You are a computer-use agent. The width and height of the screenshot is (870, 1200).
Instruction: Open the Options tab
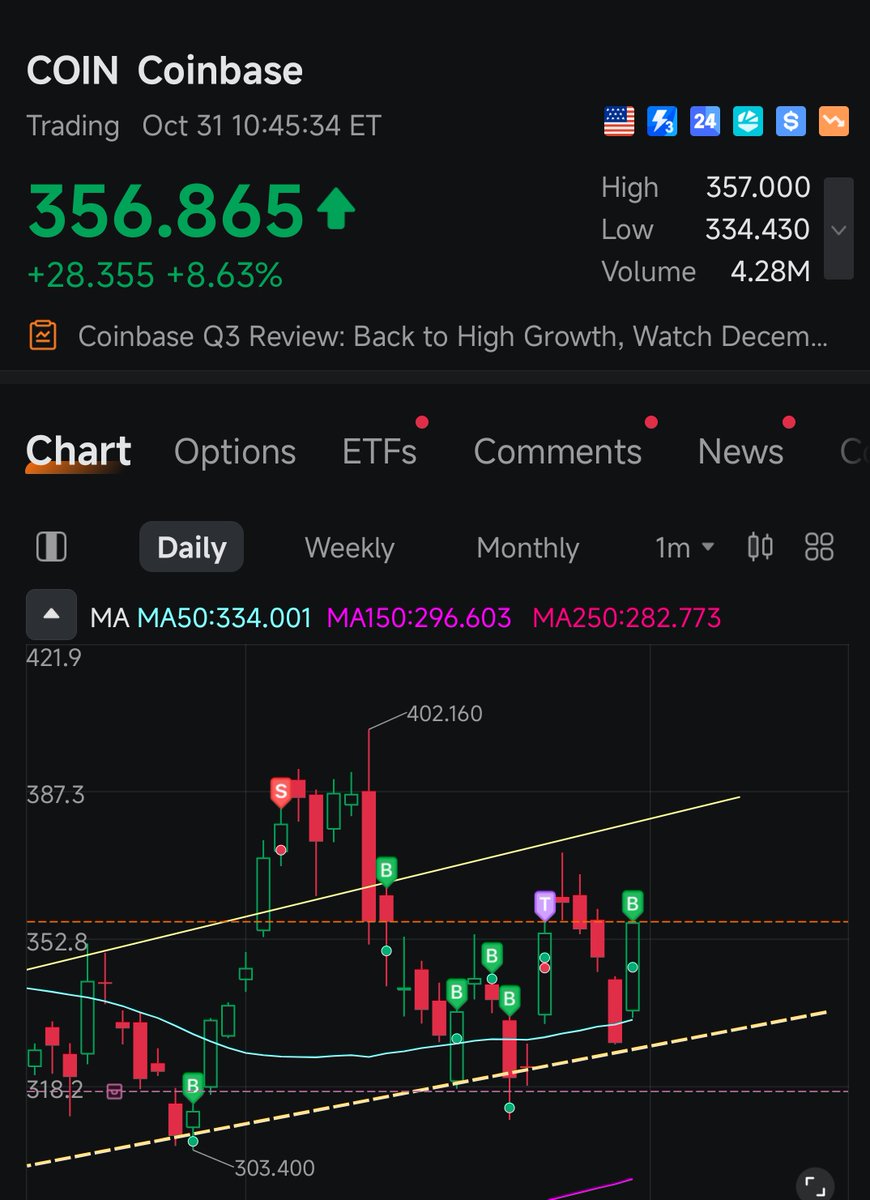235,452
